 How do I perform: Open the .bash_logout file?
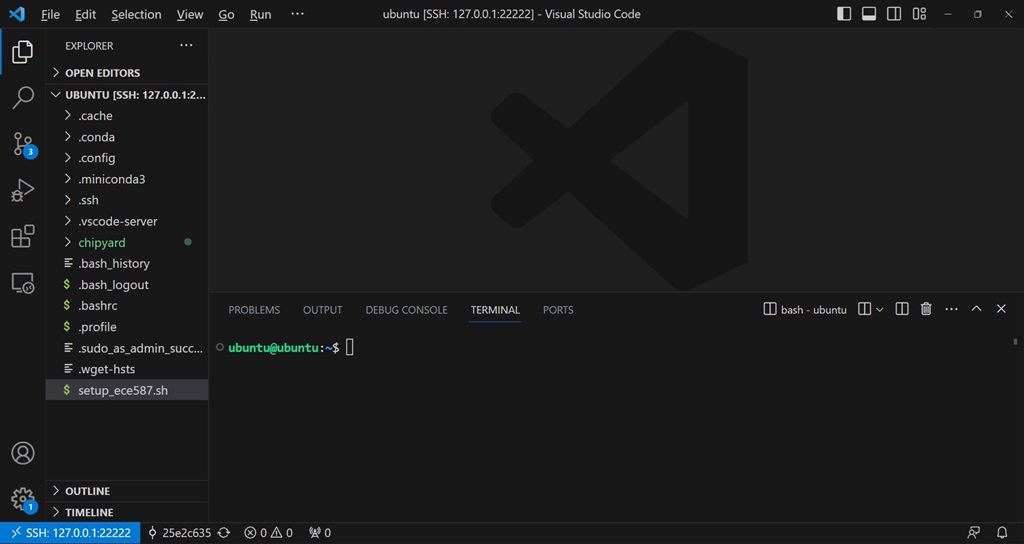point(127,285)
